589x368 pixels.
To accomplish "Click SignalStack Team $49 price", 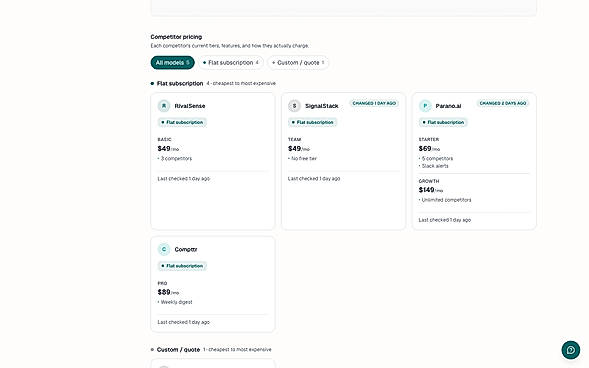I will [299, 149].
